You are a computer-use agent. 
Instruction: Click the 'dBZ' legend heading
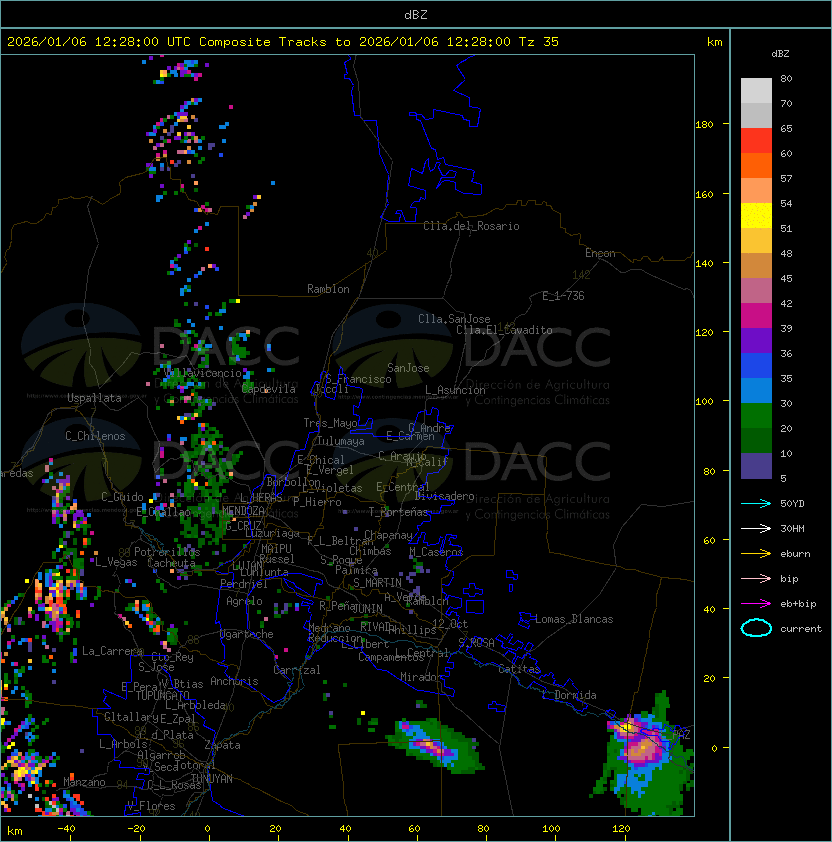(x=780, y=54)
